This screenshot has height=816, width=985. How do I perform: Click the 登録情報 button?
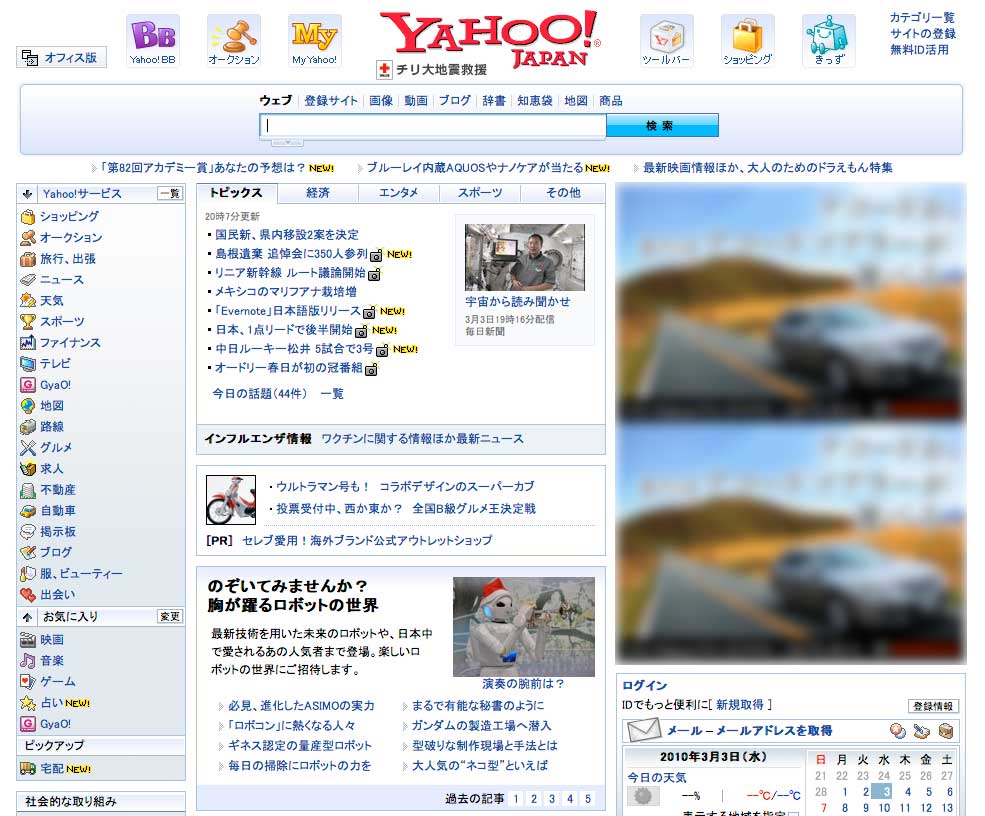click(x=933, y=706)
